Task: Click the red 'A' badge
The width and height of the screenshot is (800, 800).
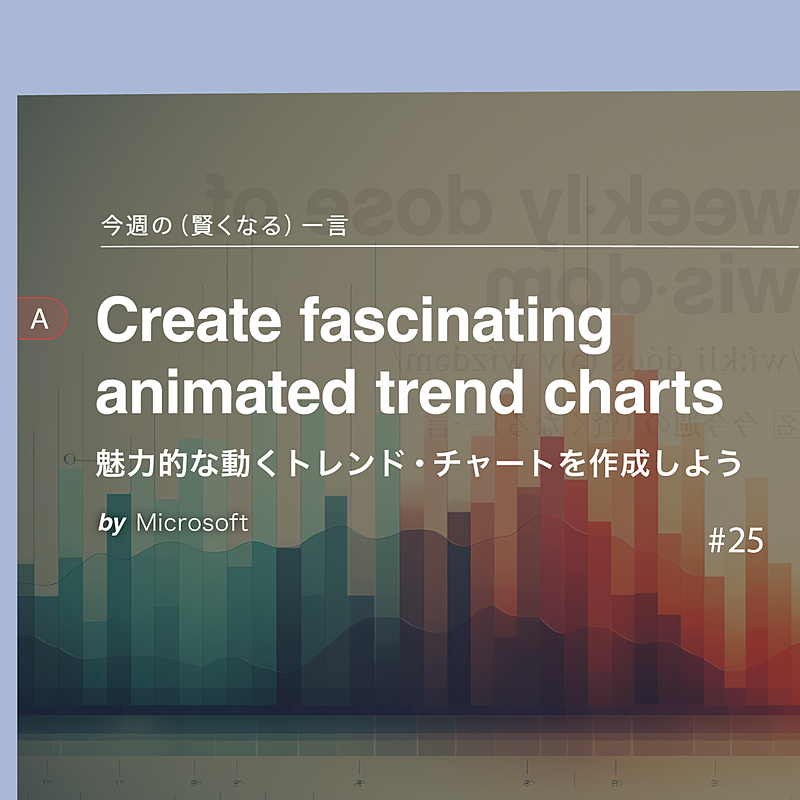Action: tap(41, 319)
